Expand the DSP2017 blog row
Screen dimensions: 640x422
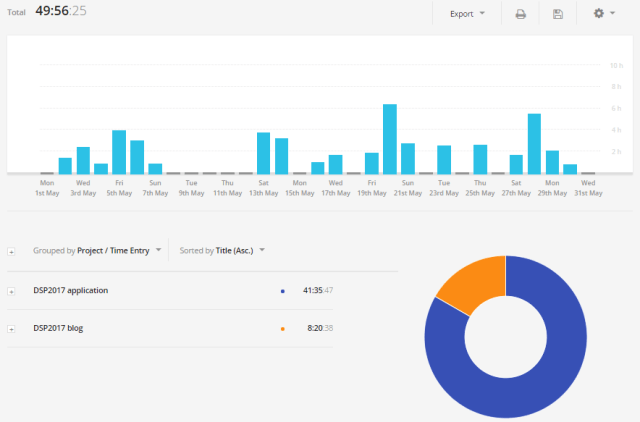coord(12,329)
